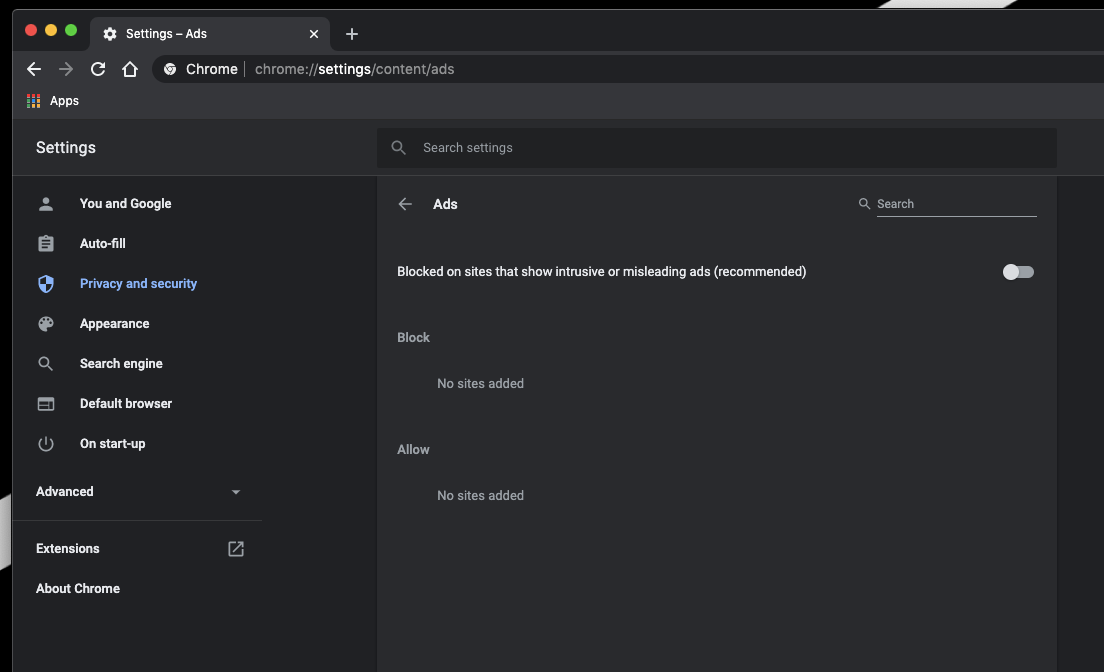The image size is (1104, 672).
Task: Click the Allow section heading
Action: (x=413, y=449)
